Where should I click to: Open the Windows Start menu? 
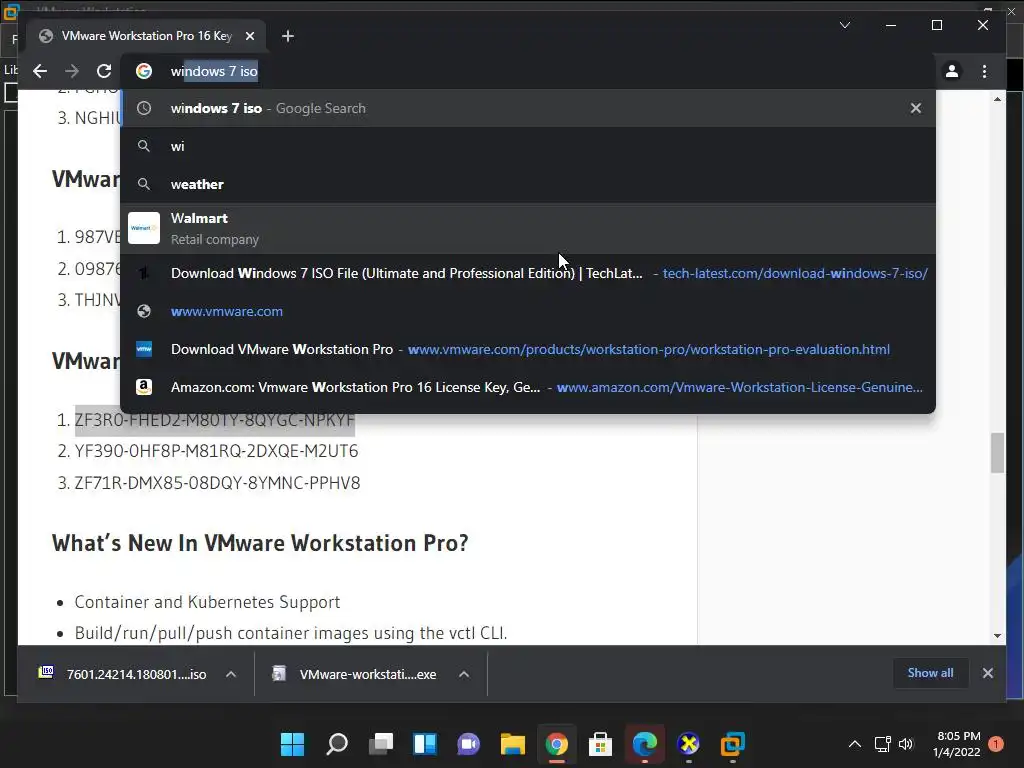[x=292, y=744]
